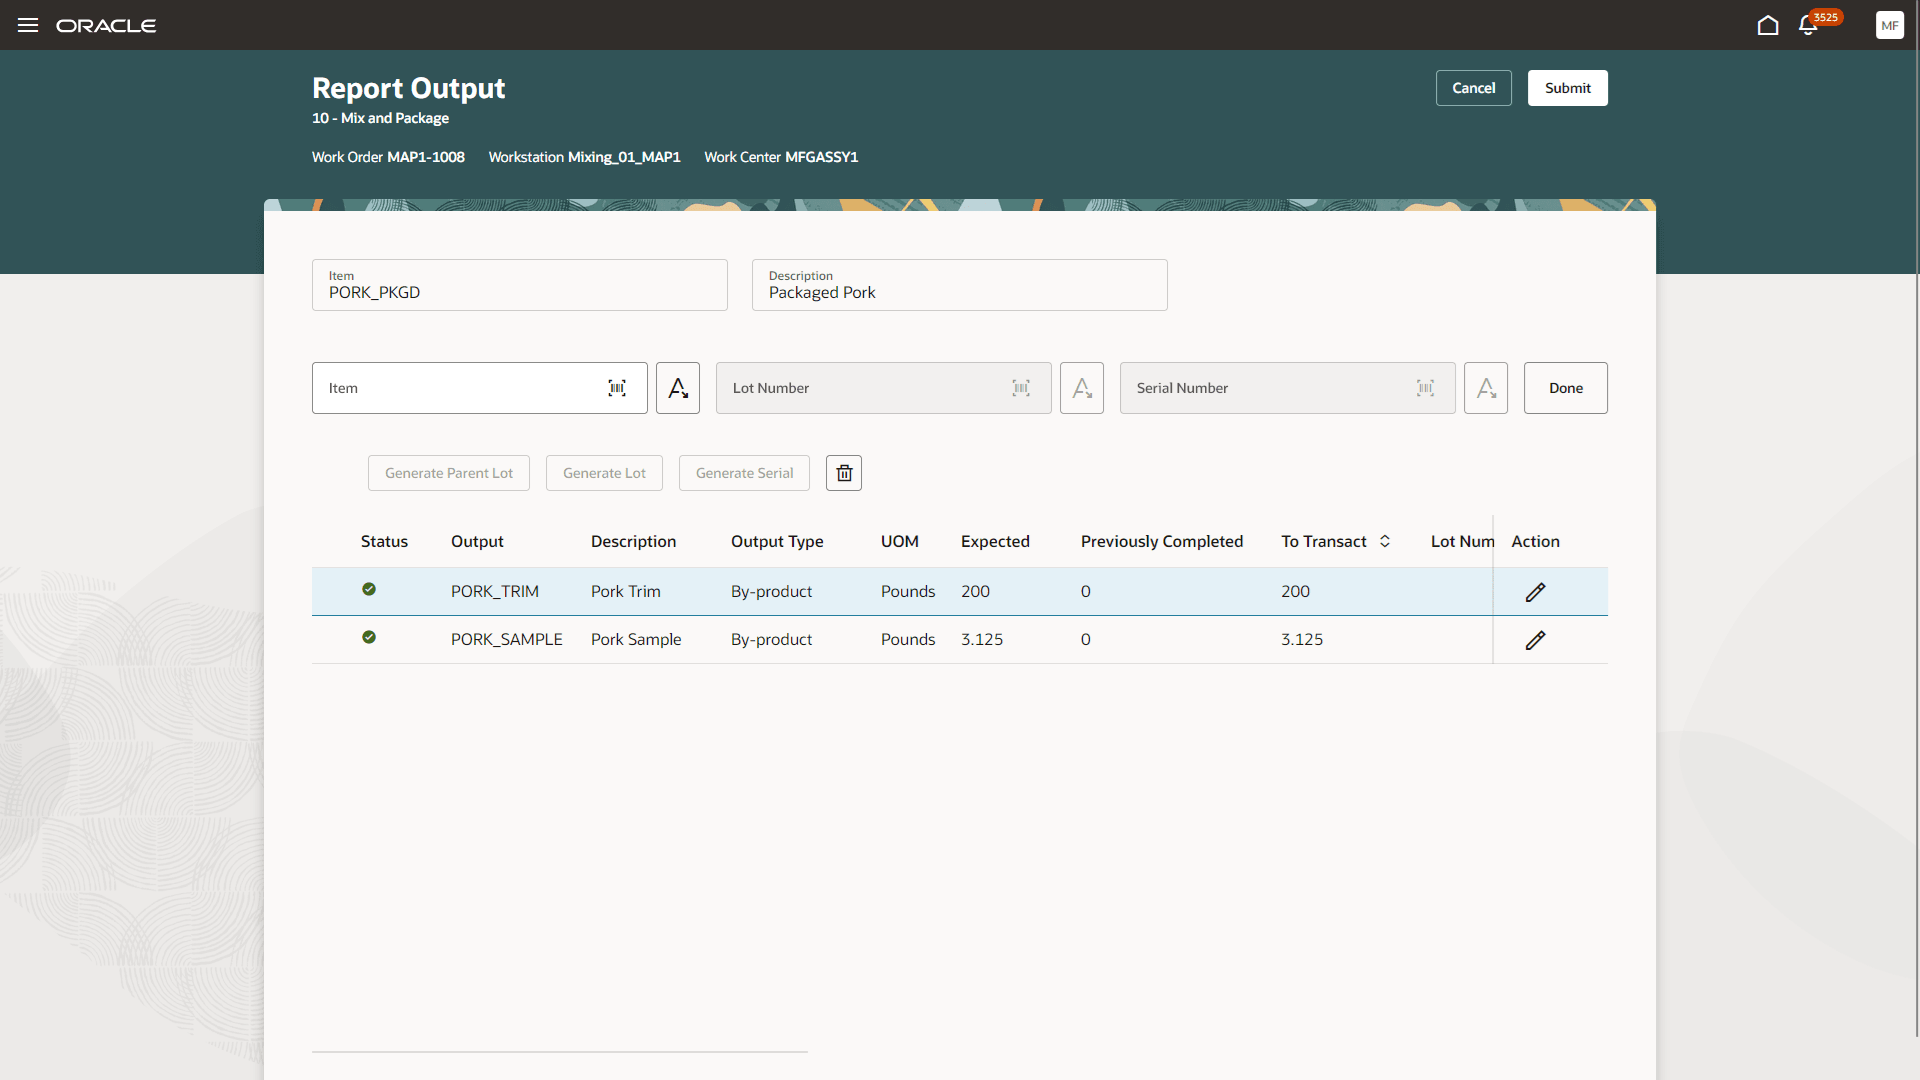The image size is (1920, 1080).
Task: Click green status icon for PORK_SAMPLE
Action: click(369, 638)
